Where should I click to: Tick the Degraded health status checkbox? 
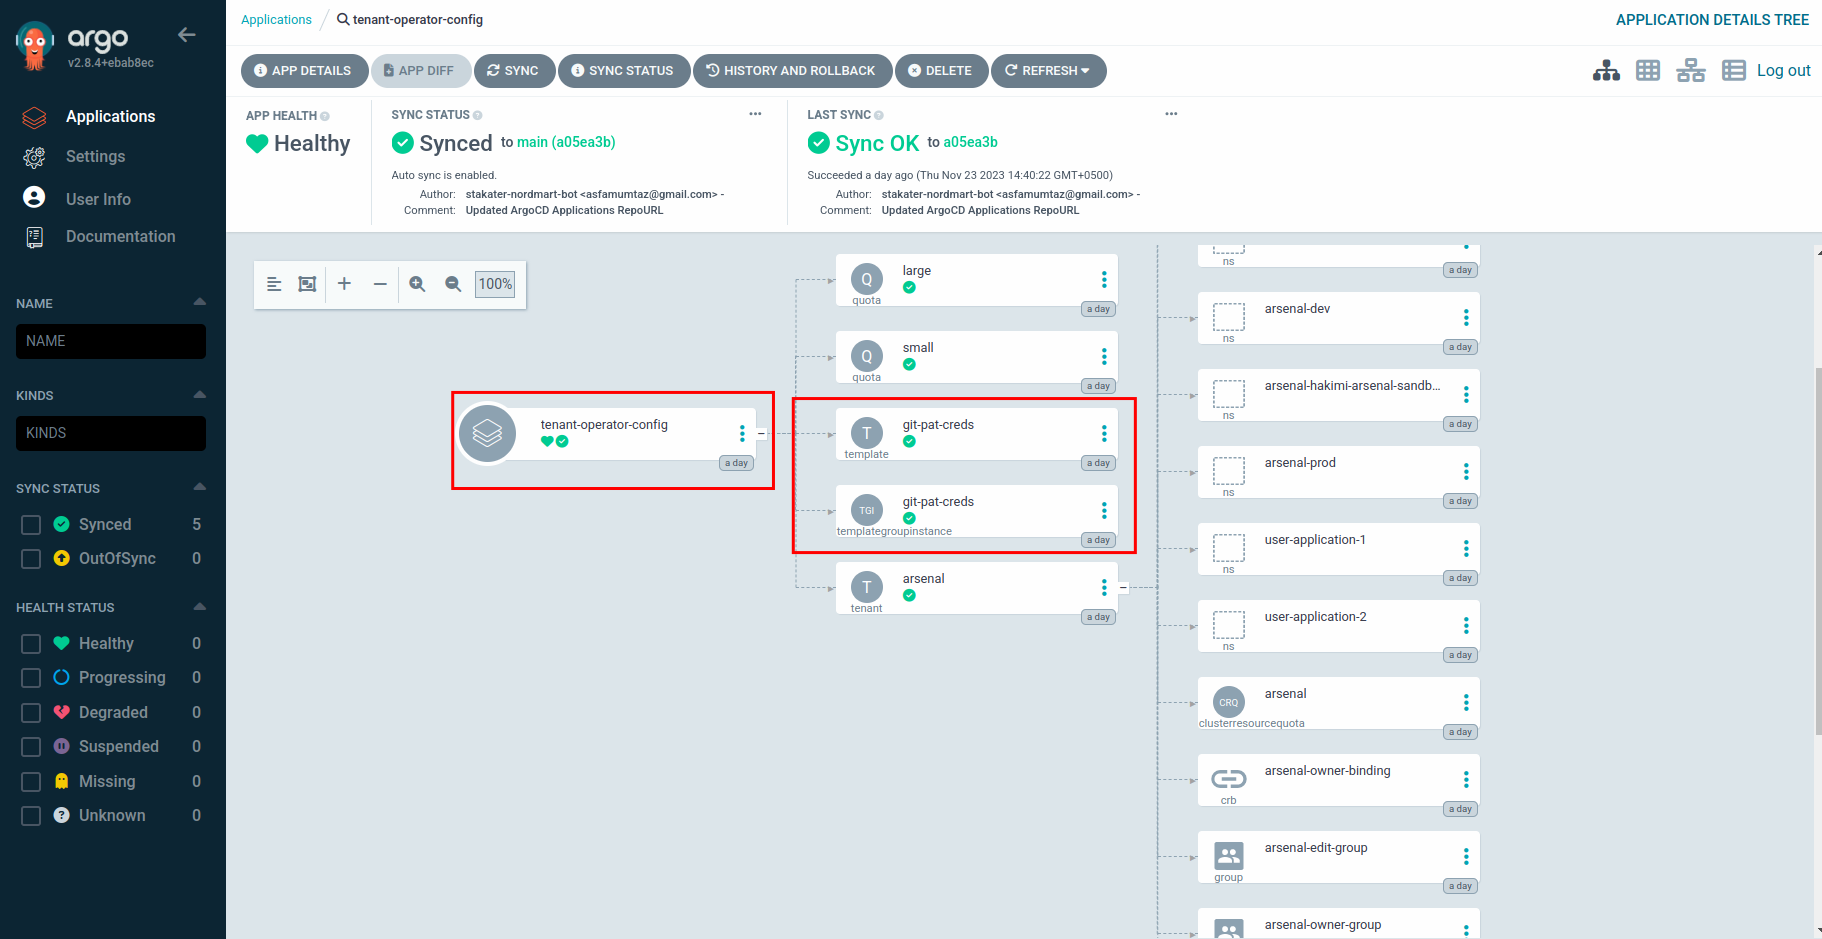point(31,713)
